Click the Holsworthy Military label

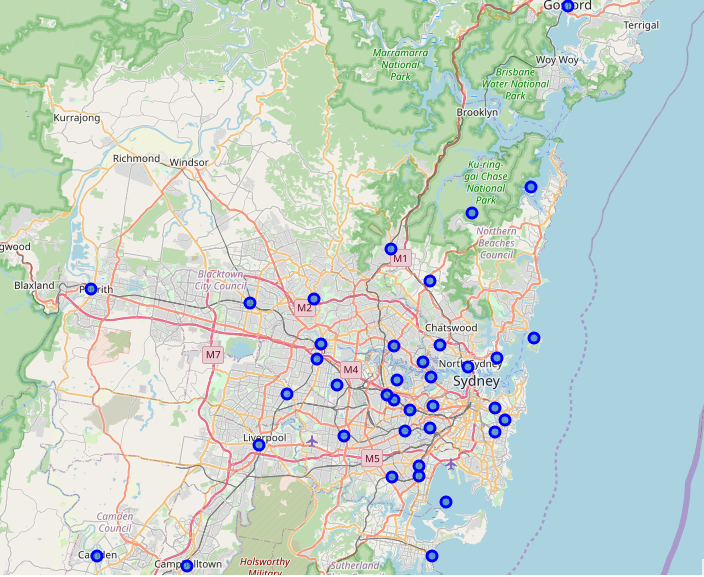264,567
